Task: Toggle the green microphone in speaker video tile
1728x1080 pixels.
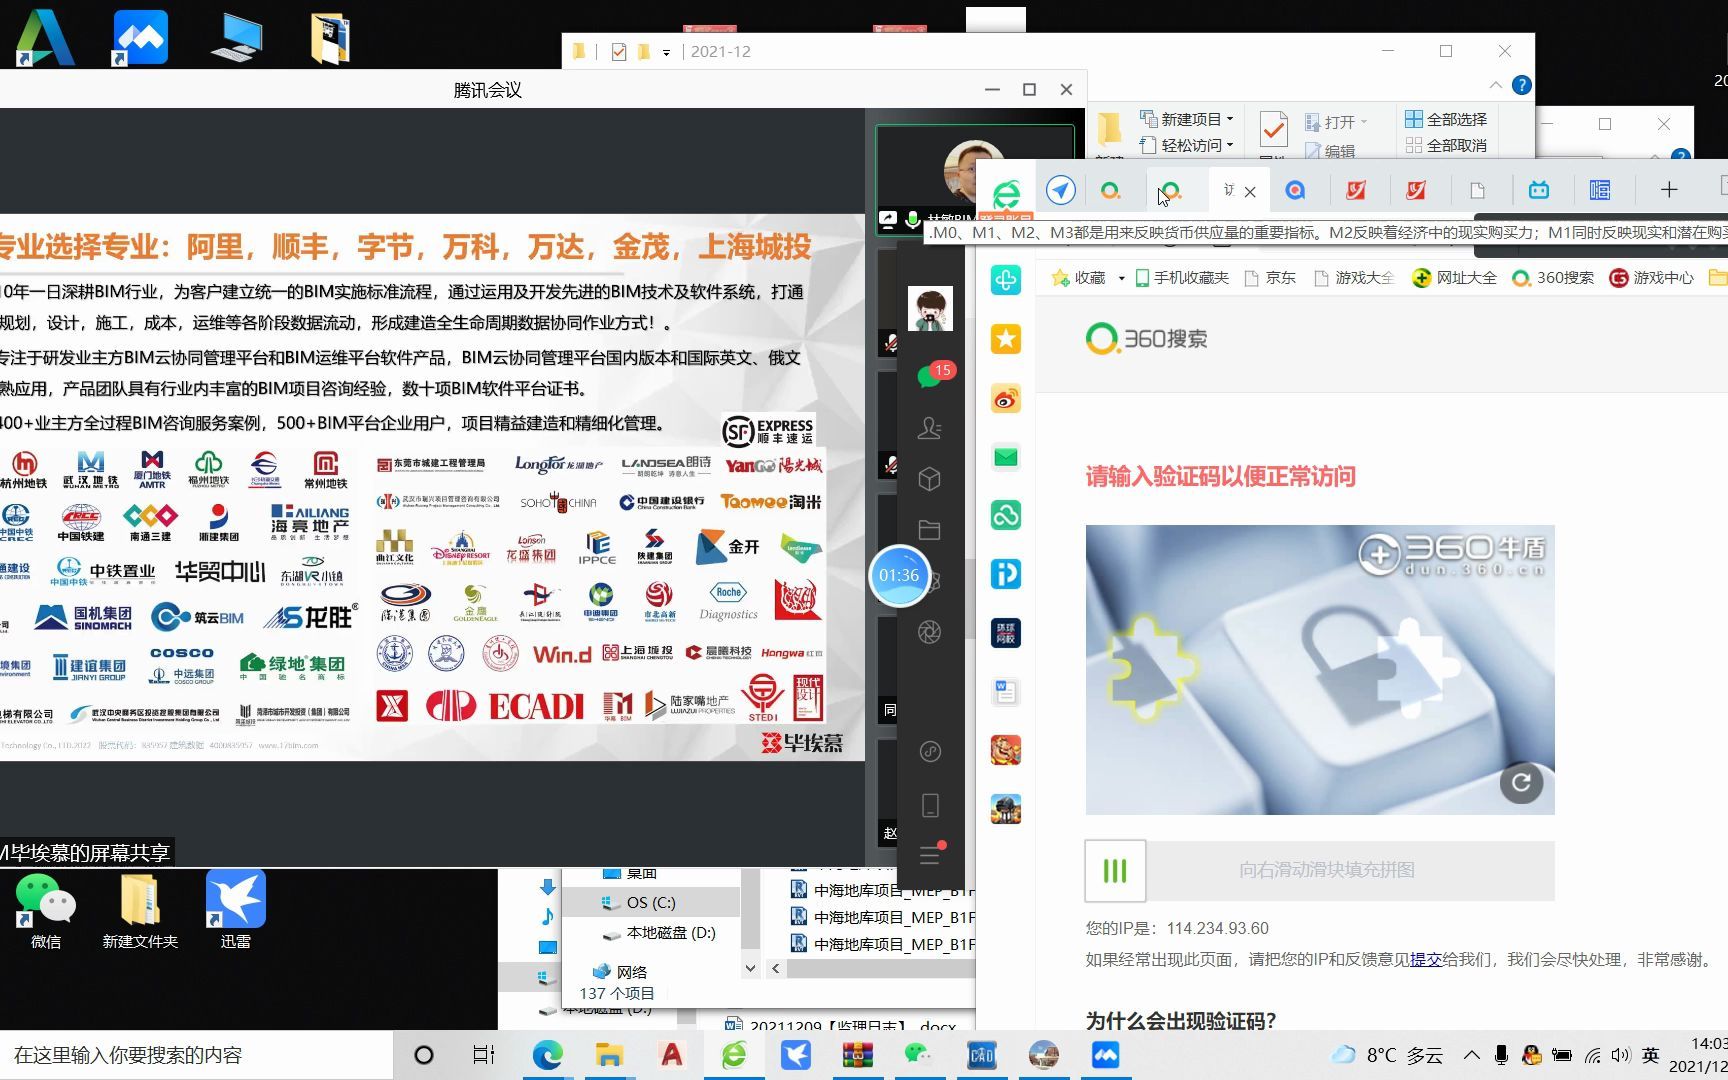Action: point(912,219)
